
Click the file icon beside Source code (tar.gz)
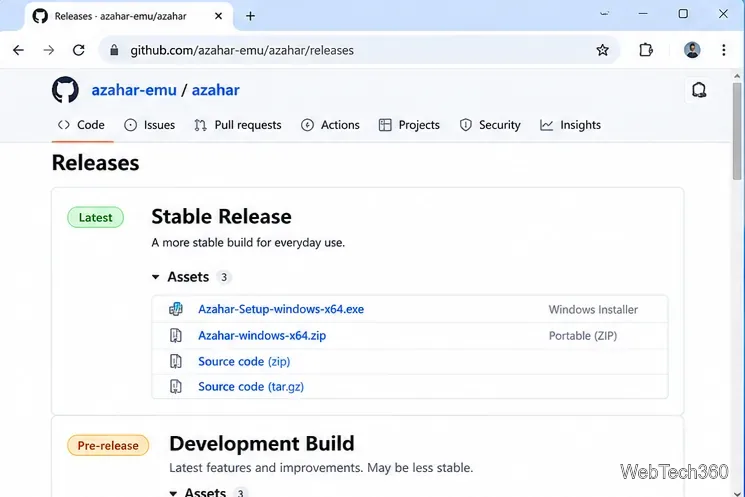(176, 386)
